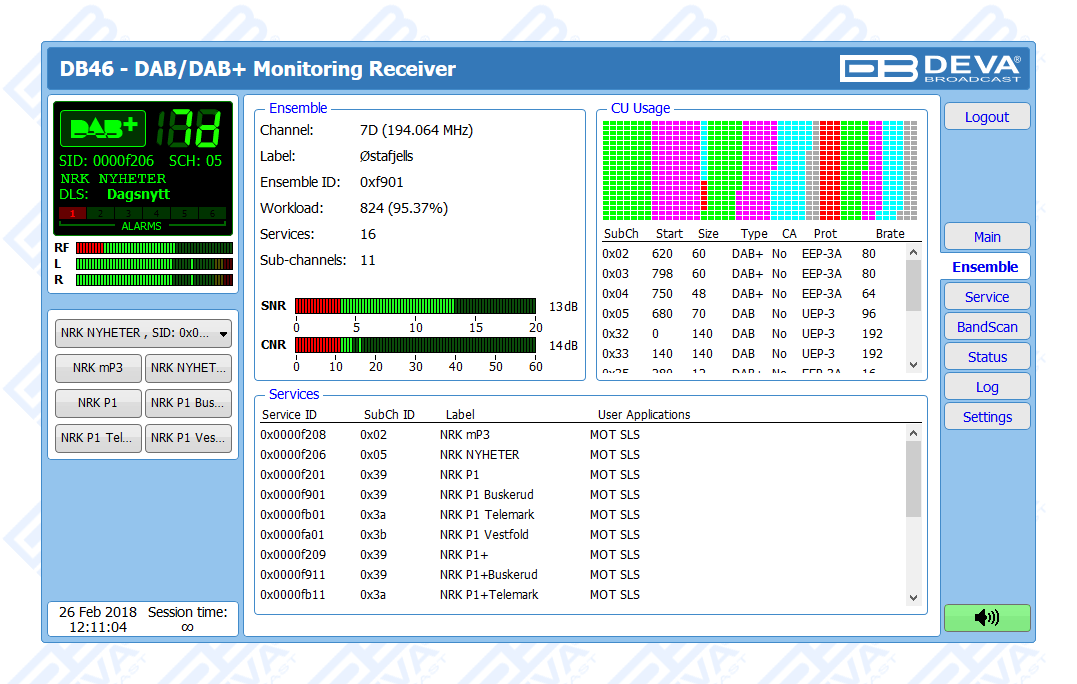The width and height of the screenshot is (1077, 684).
Task: Switch to the Main tab
Action: click(986, 237)
